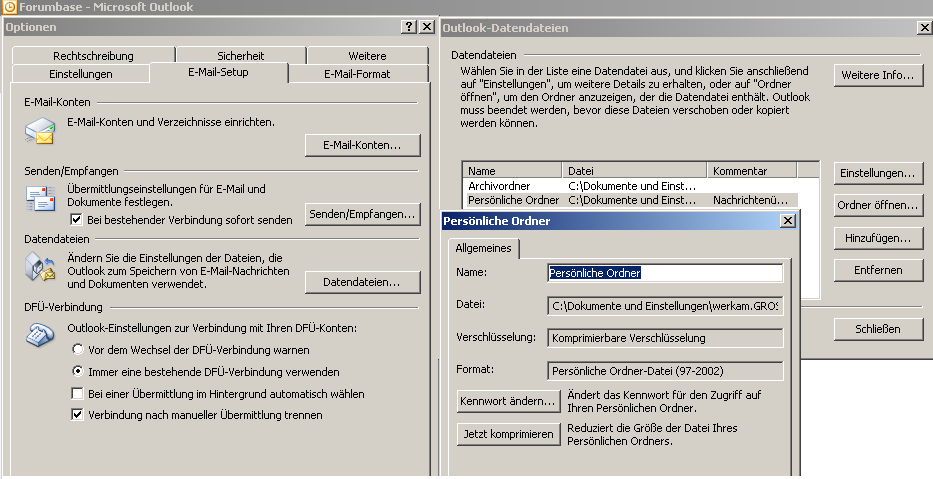
Task: Click the Archivordner file path cell
Action: [632, 186]
